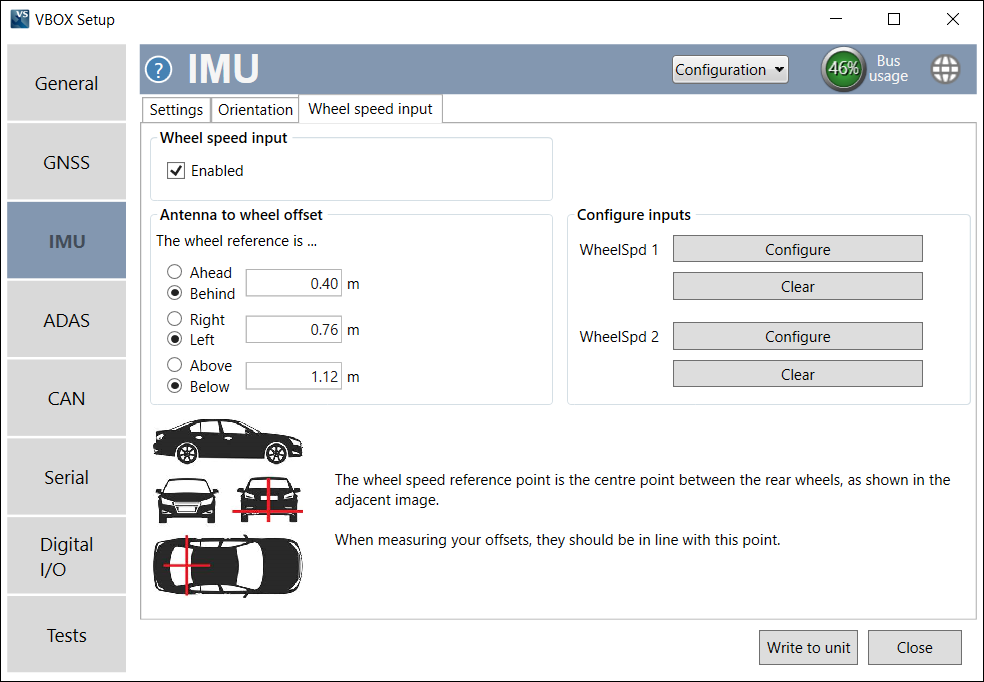Open the CAN section
The width and height of the screenshot is (984, 682).
67,398
